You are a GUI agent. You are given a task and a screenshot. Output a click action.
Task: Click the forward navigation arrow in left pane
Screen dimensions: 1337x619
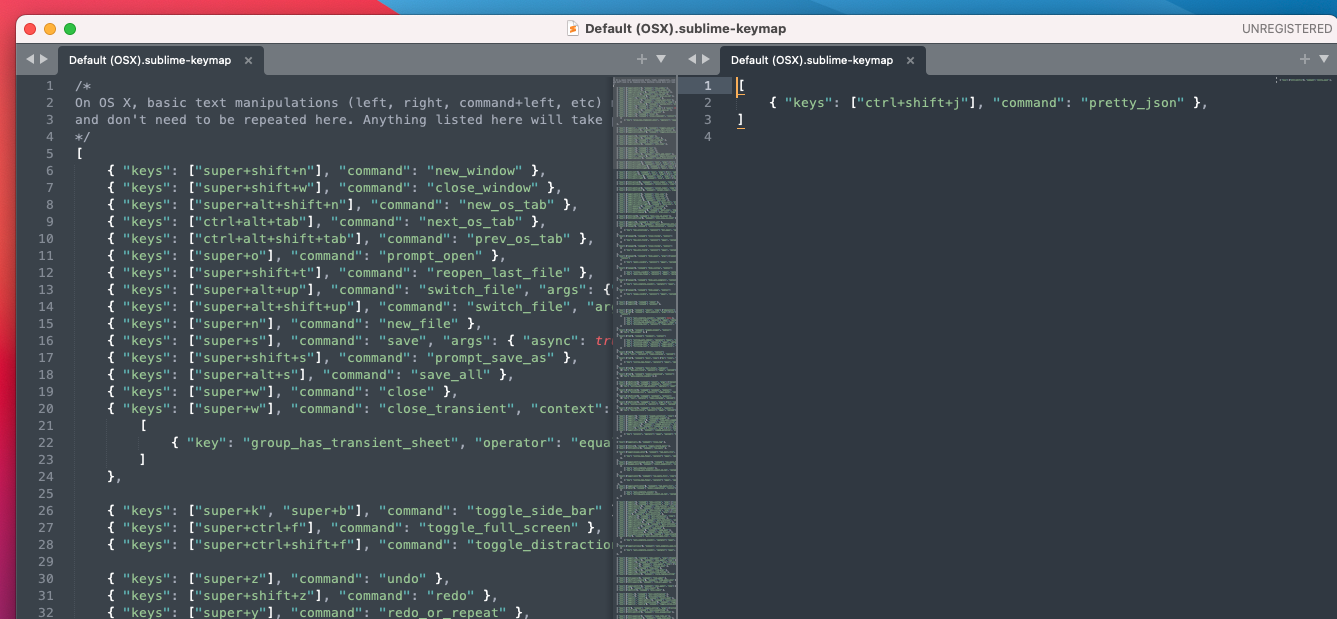43,59
